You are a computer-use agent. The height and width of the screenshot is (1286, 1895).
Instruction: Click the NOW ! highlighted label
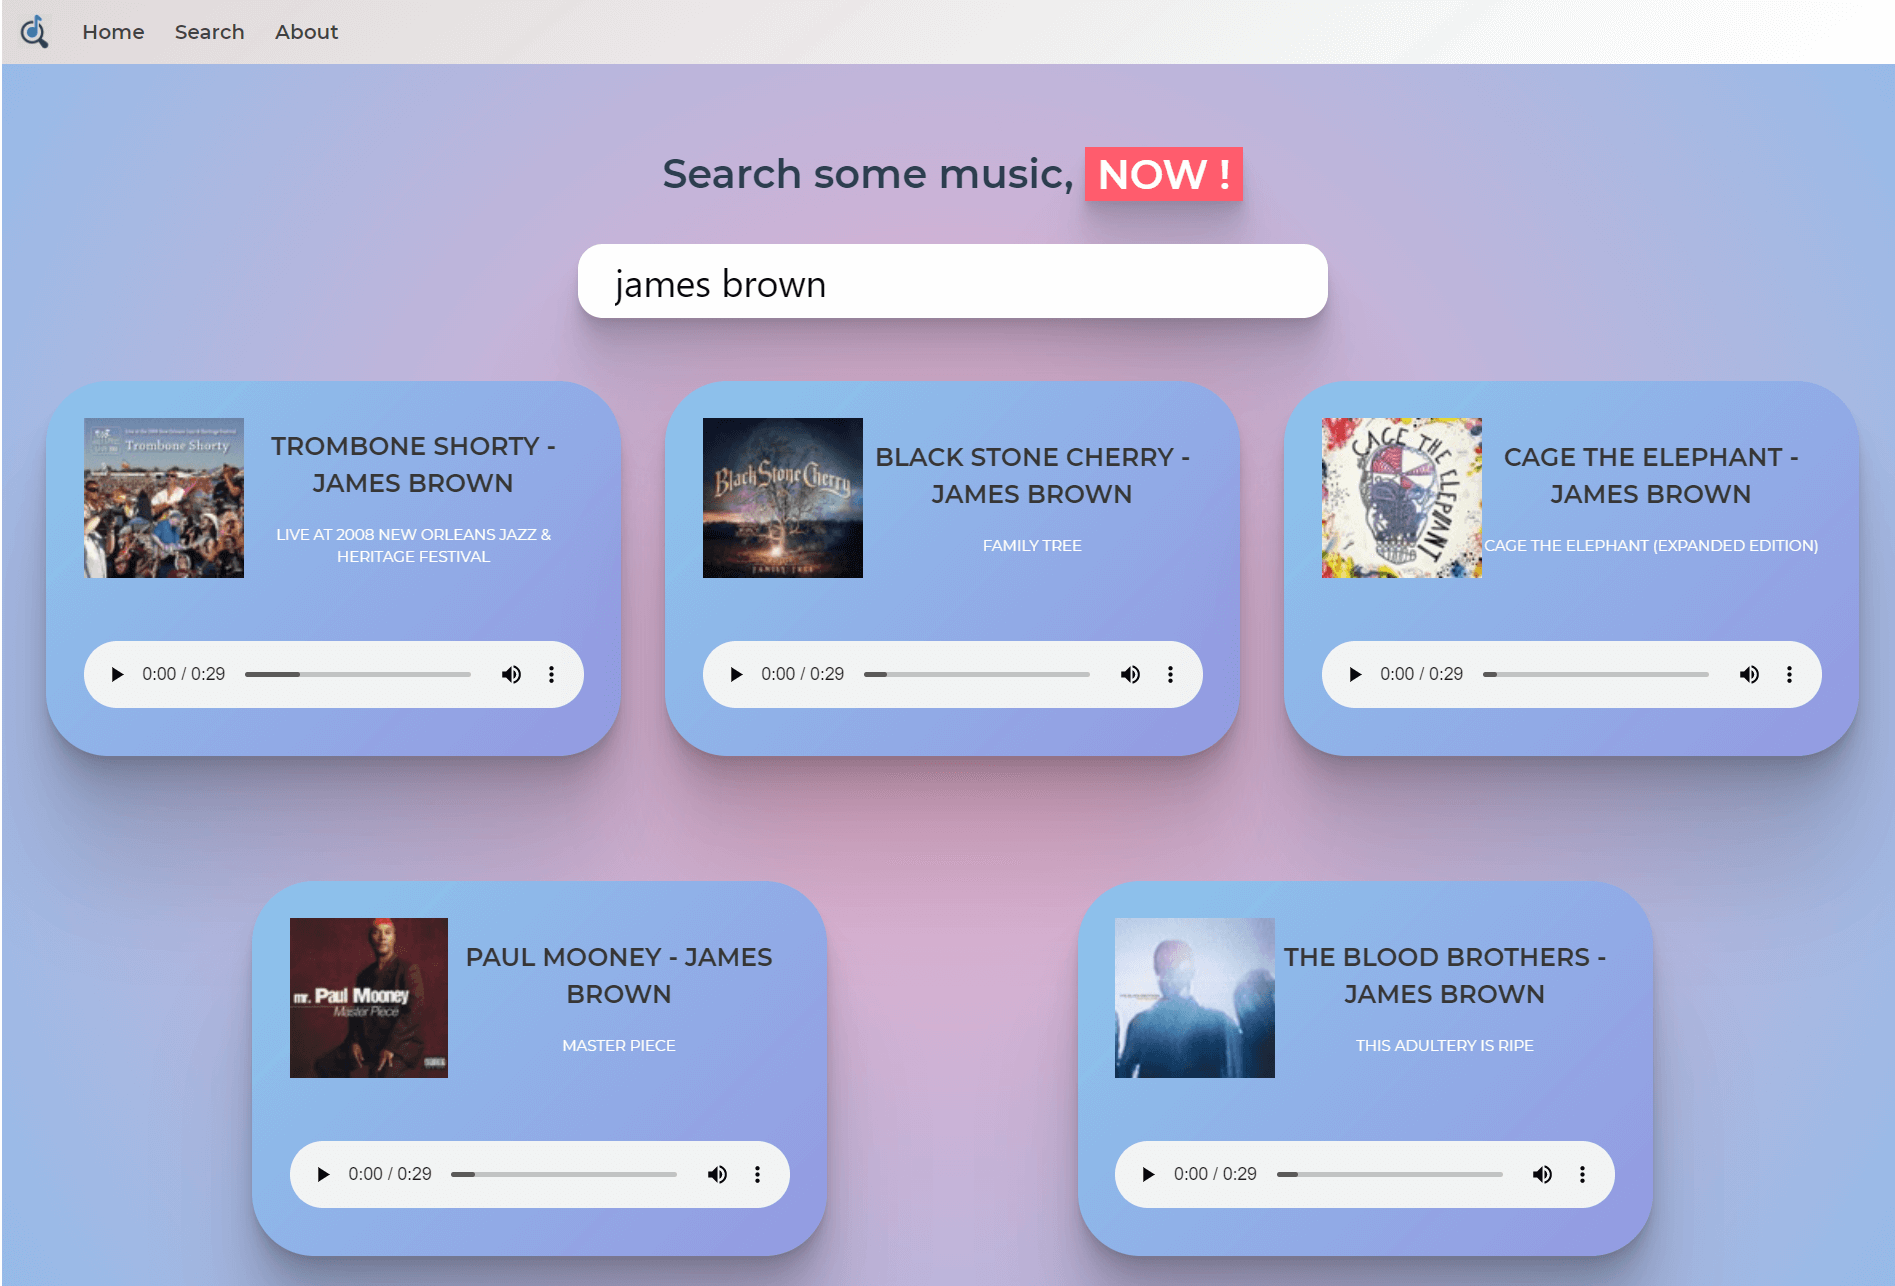click(x=1164, y=174)
